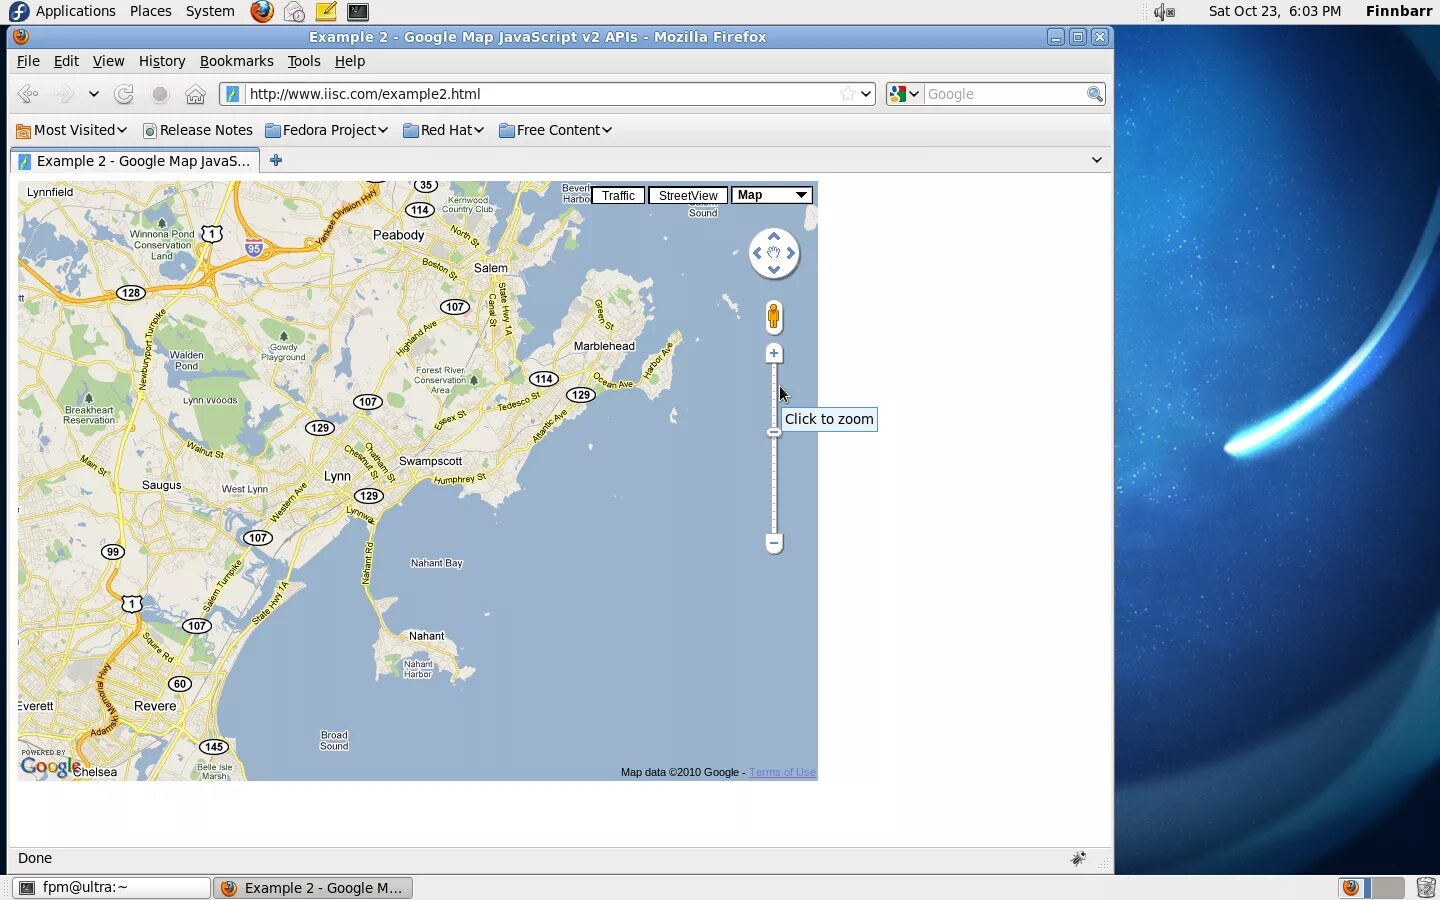Image resolution: width=1440 pixels, height=900 pixels.
Task: Click the Firefox launcher in top panel
Action: [x=262, y=12]
